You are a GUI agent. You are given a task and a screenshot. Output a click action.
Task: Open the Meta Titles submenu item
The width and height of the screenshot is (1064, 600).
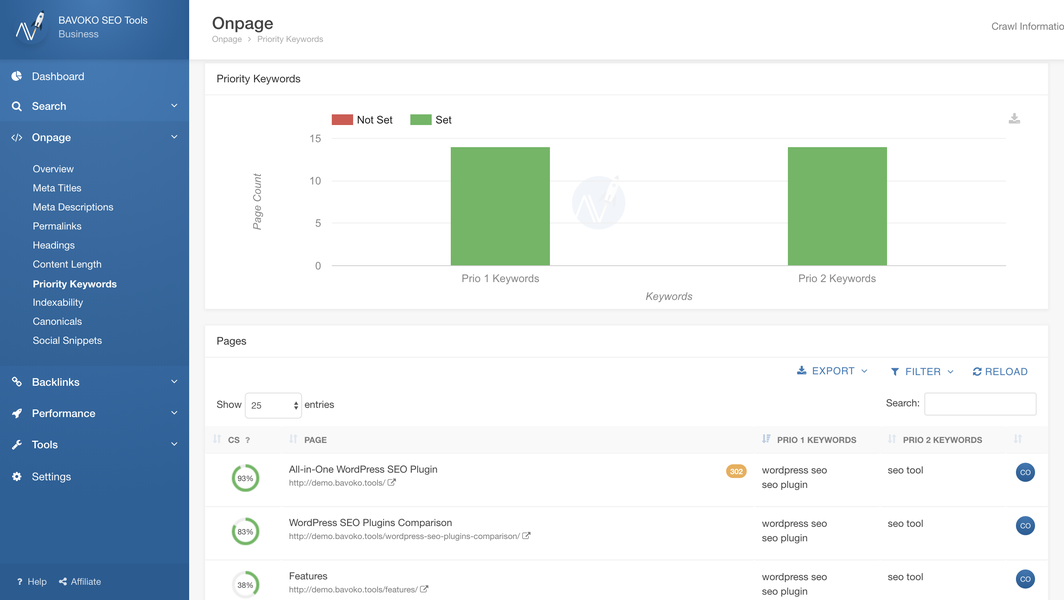tap(57, 188)
